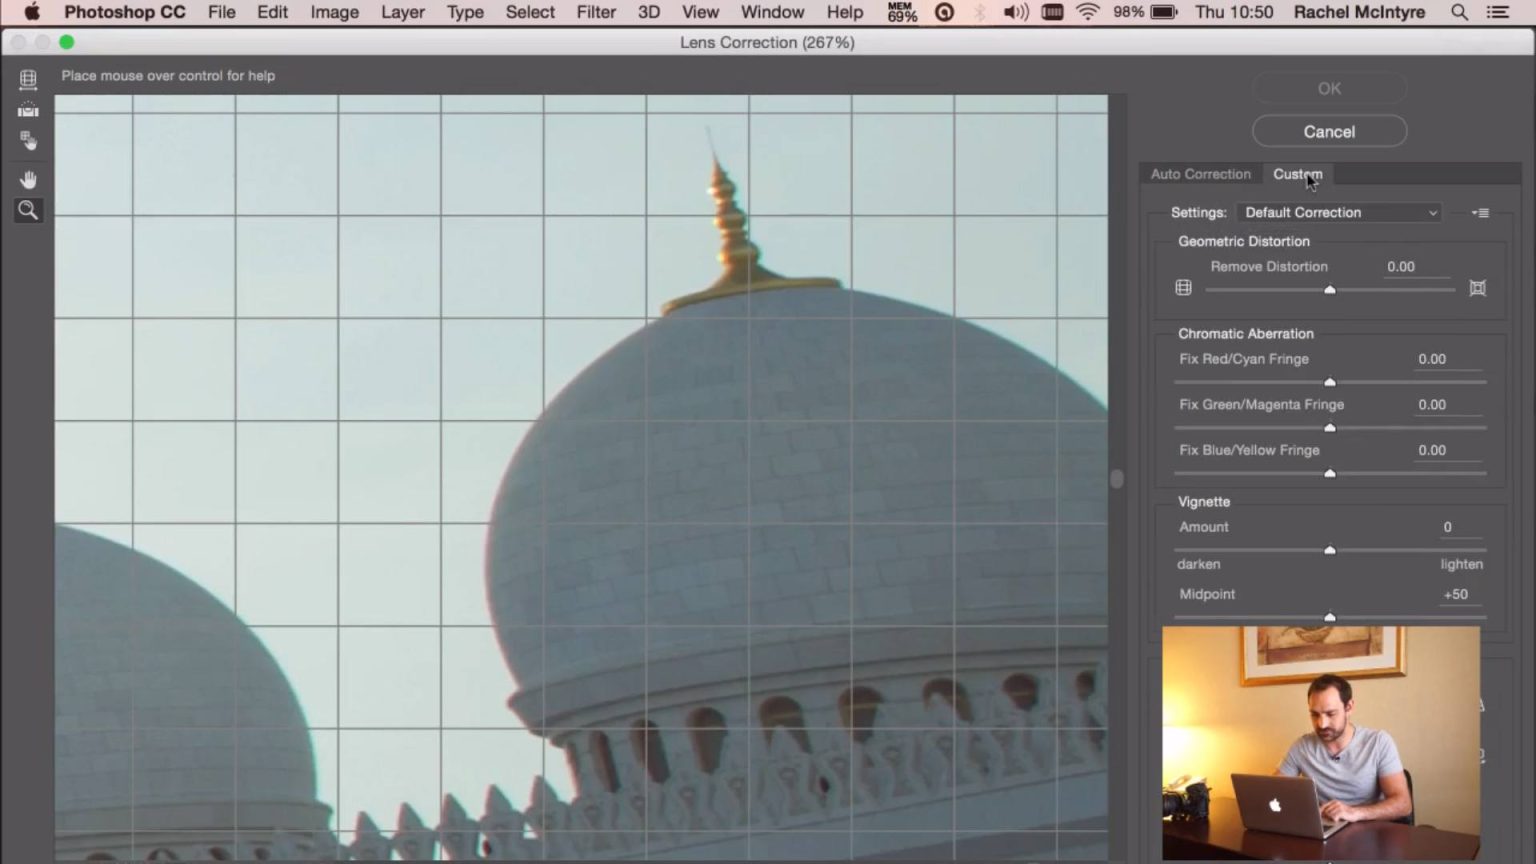Open the Help menu
This screenshot has height=864, width=1536.
(845, 12)
